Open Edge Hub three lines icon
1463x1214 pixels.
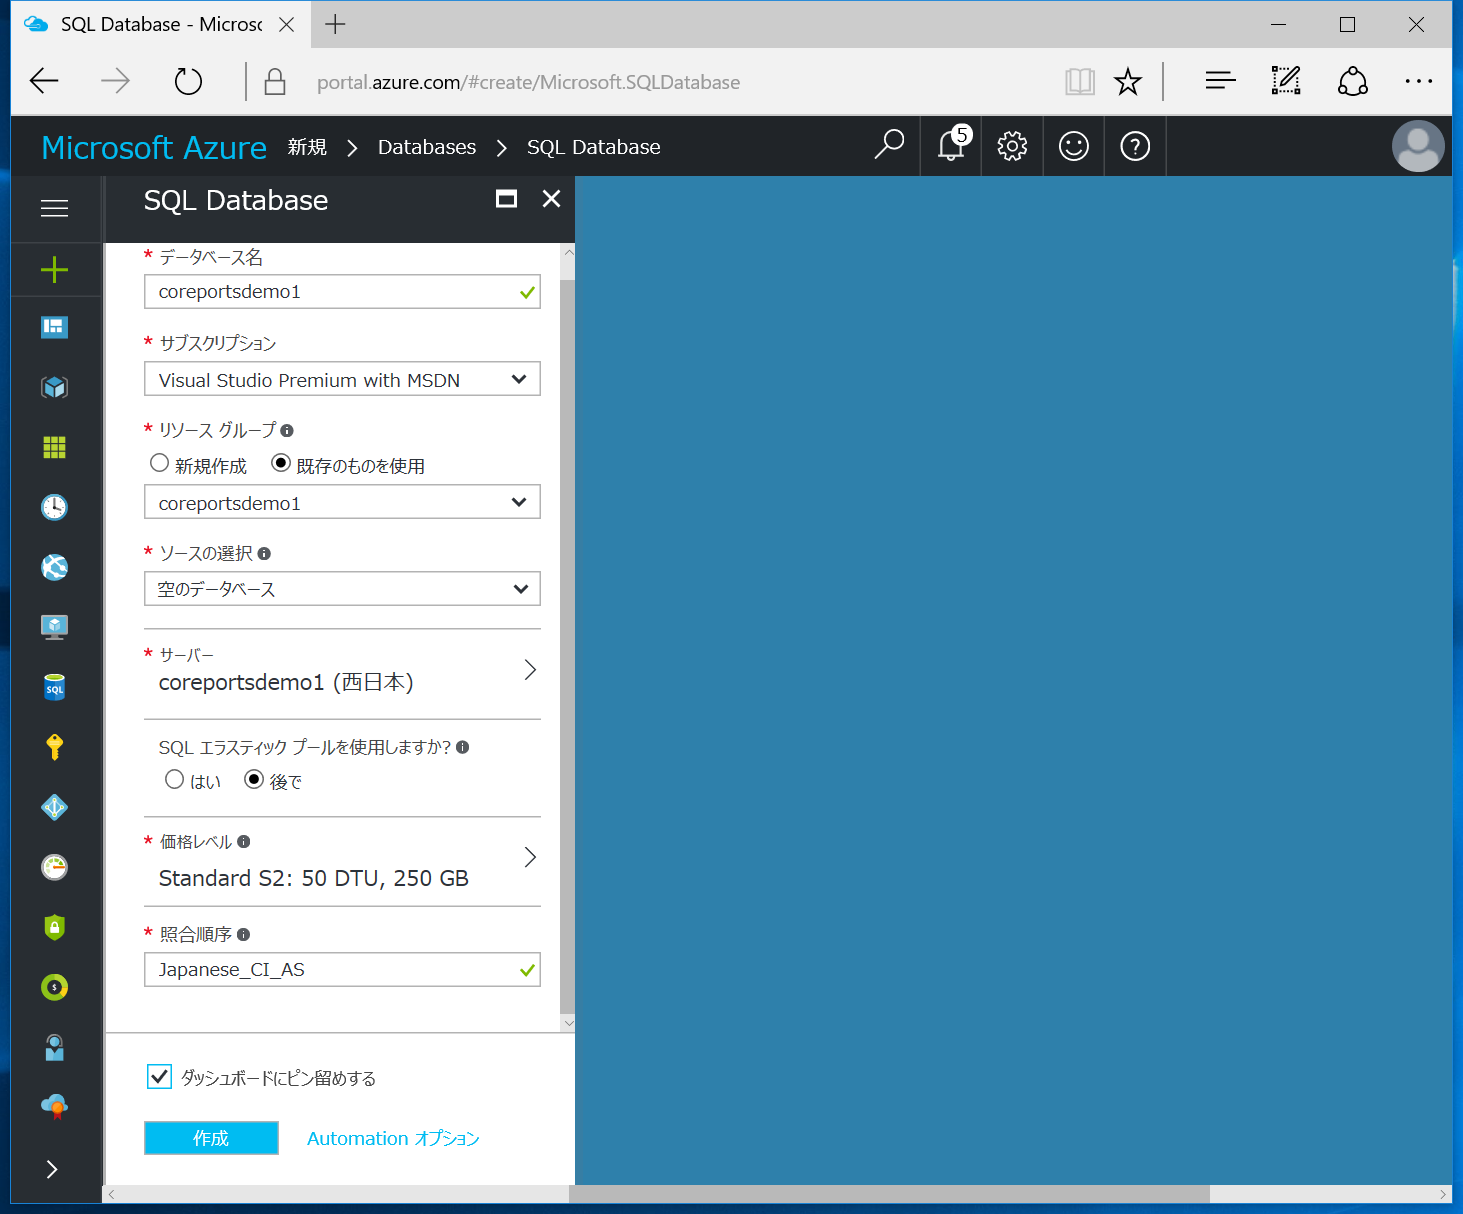point(1220,81)
